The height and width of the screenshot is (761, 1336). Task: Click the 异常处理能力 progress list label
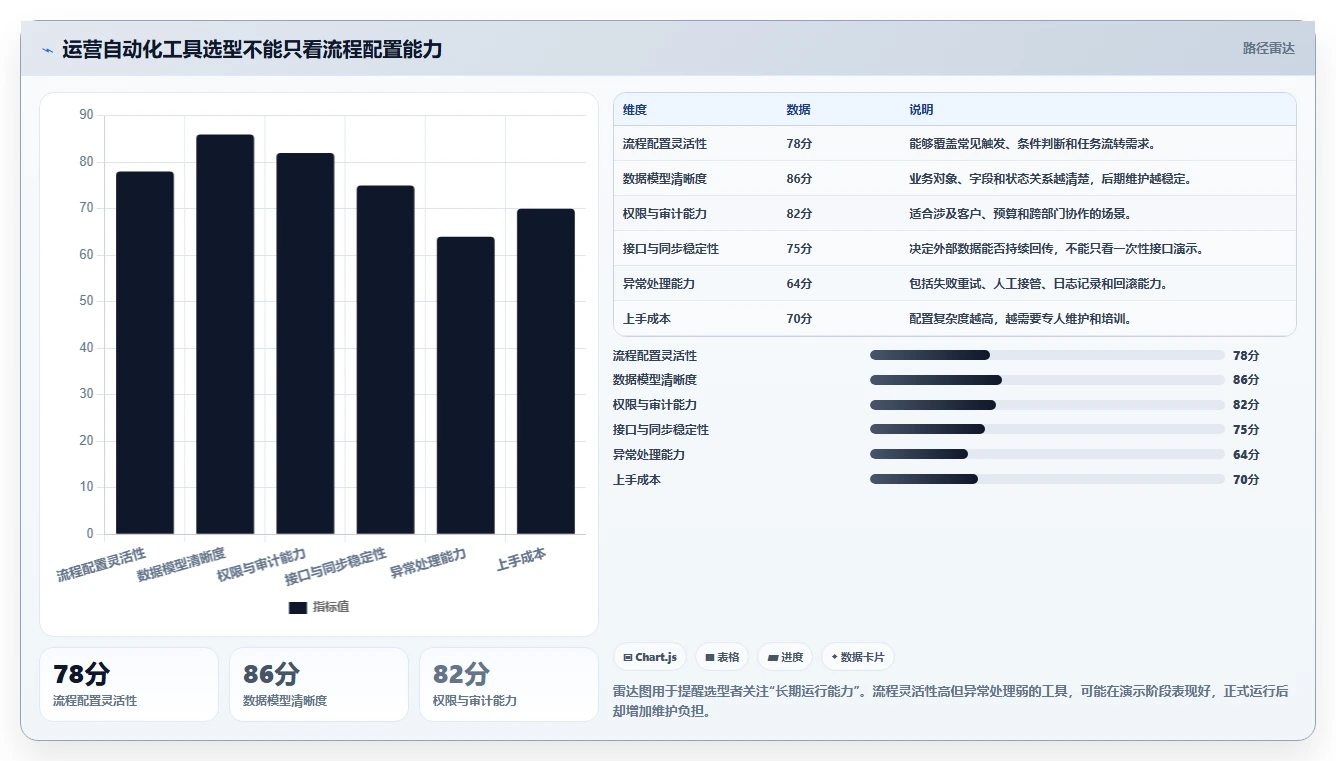click(649, 455)
